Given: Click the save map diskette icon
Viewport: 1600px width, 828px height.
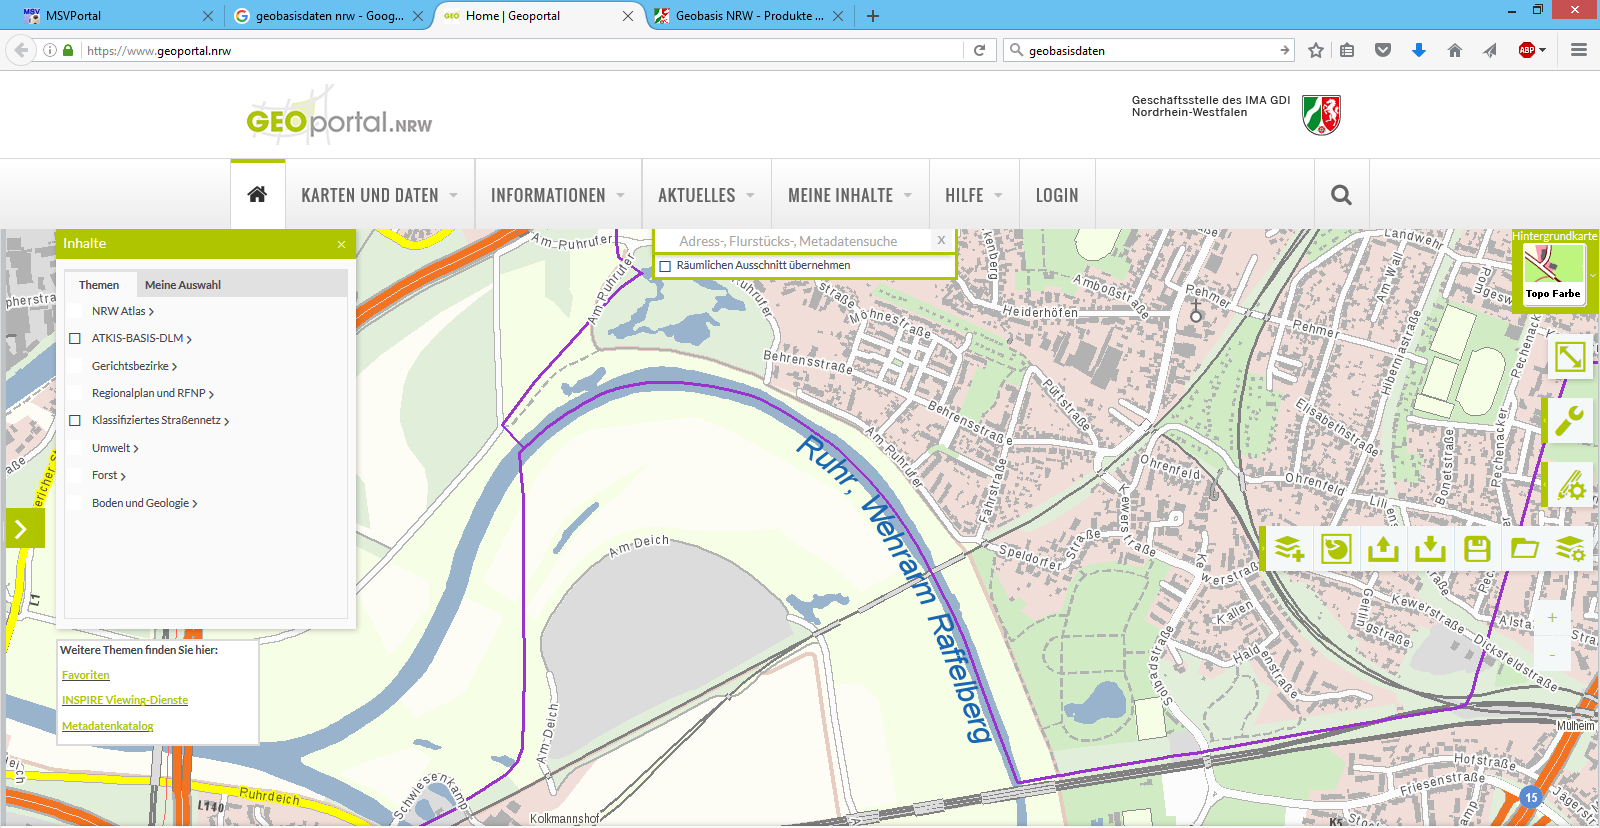Looking at the screenshot, I should point(1477,549).
